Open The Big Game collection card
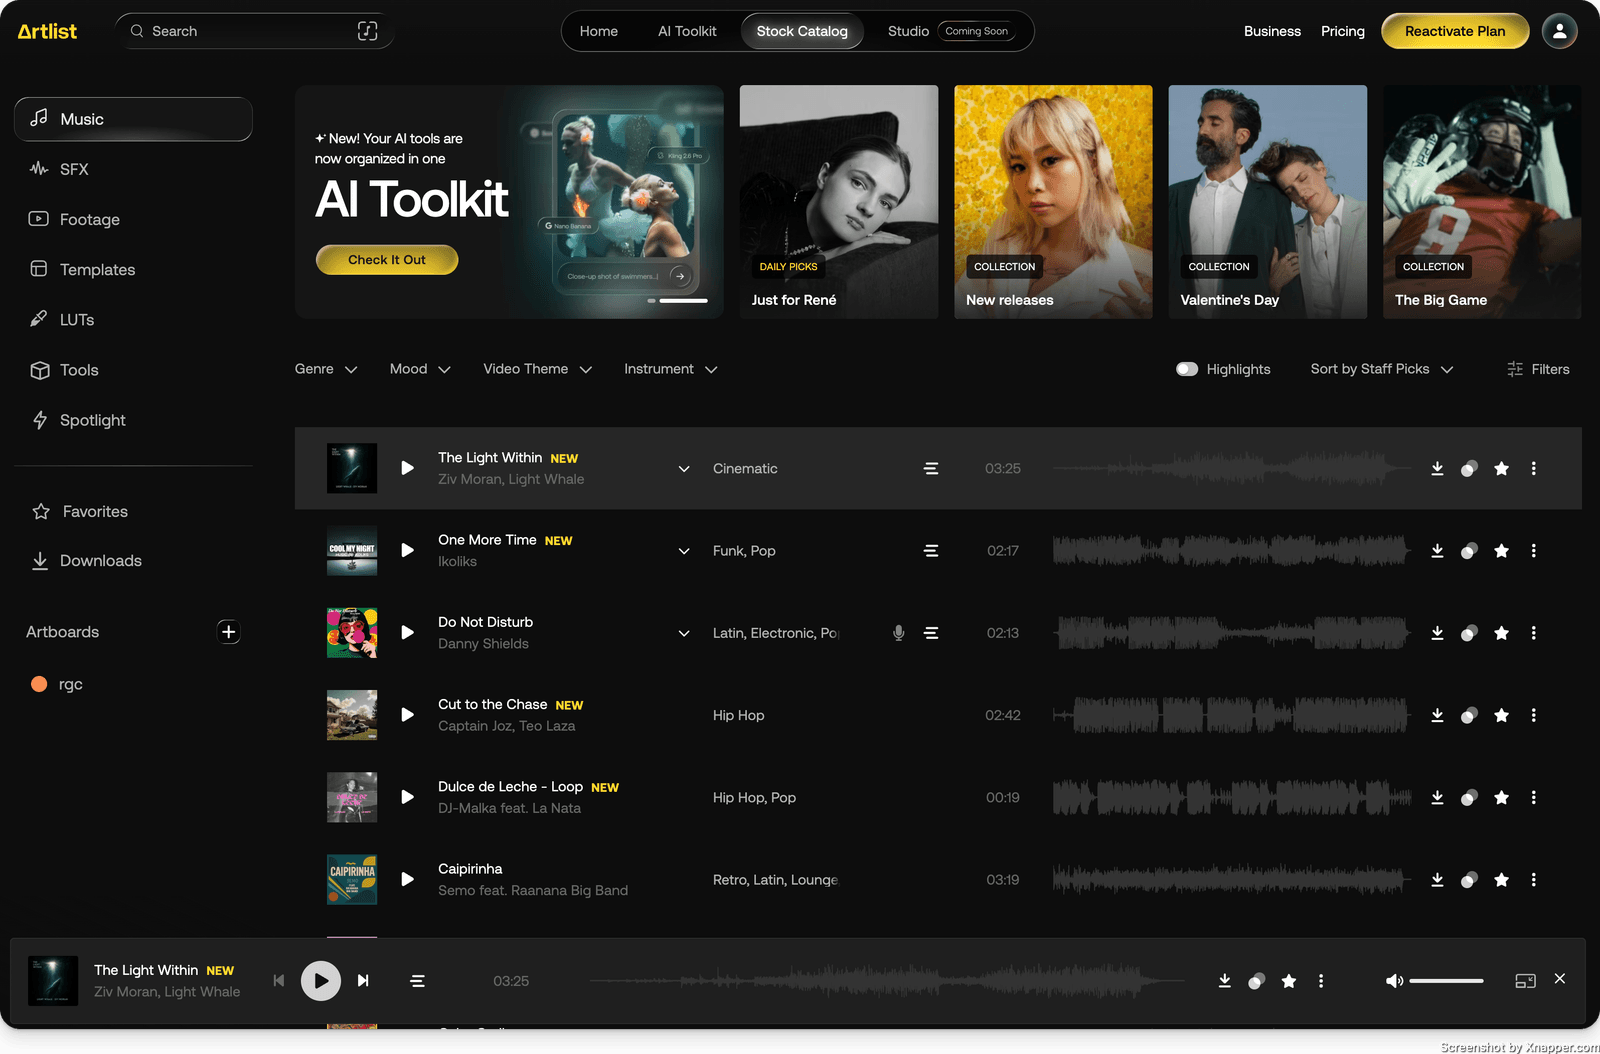Image resolution: width=1600 pixels, height=1054 pixels. click(x=1482, y=202)
